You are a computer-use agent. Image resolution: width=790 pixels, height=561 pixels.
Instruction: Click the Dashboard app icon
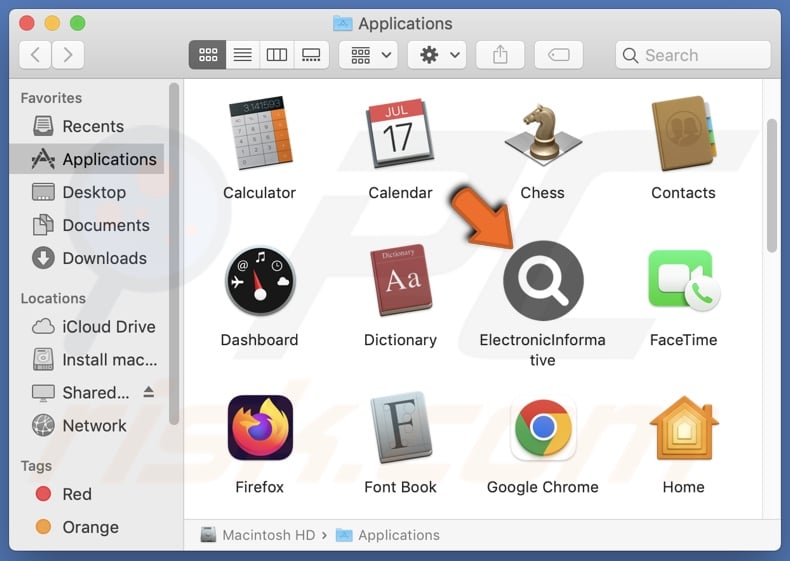pos(260,281)
